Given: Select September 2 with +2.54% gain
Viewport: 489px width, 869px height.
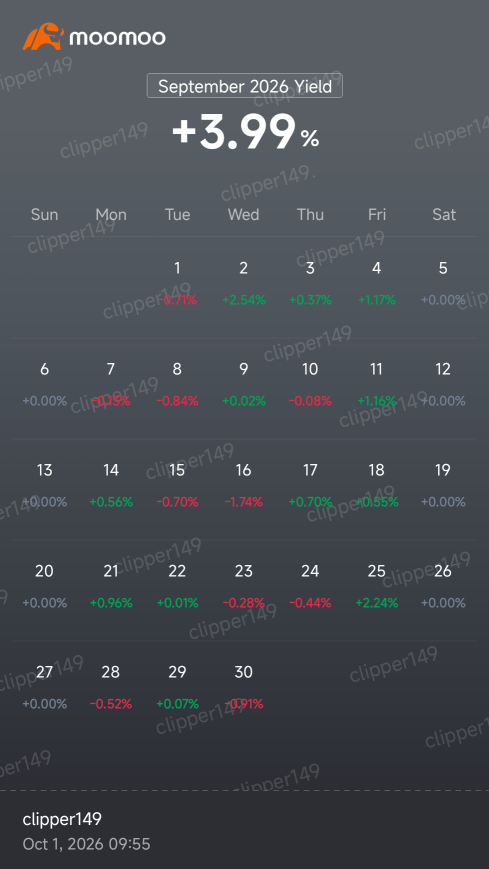Looking at the screenshot, I should click(x=244, y=284).
